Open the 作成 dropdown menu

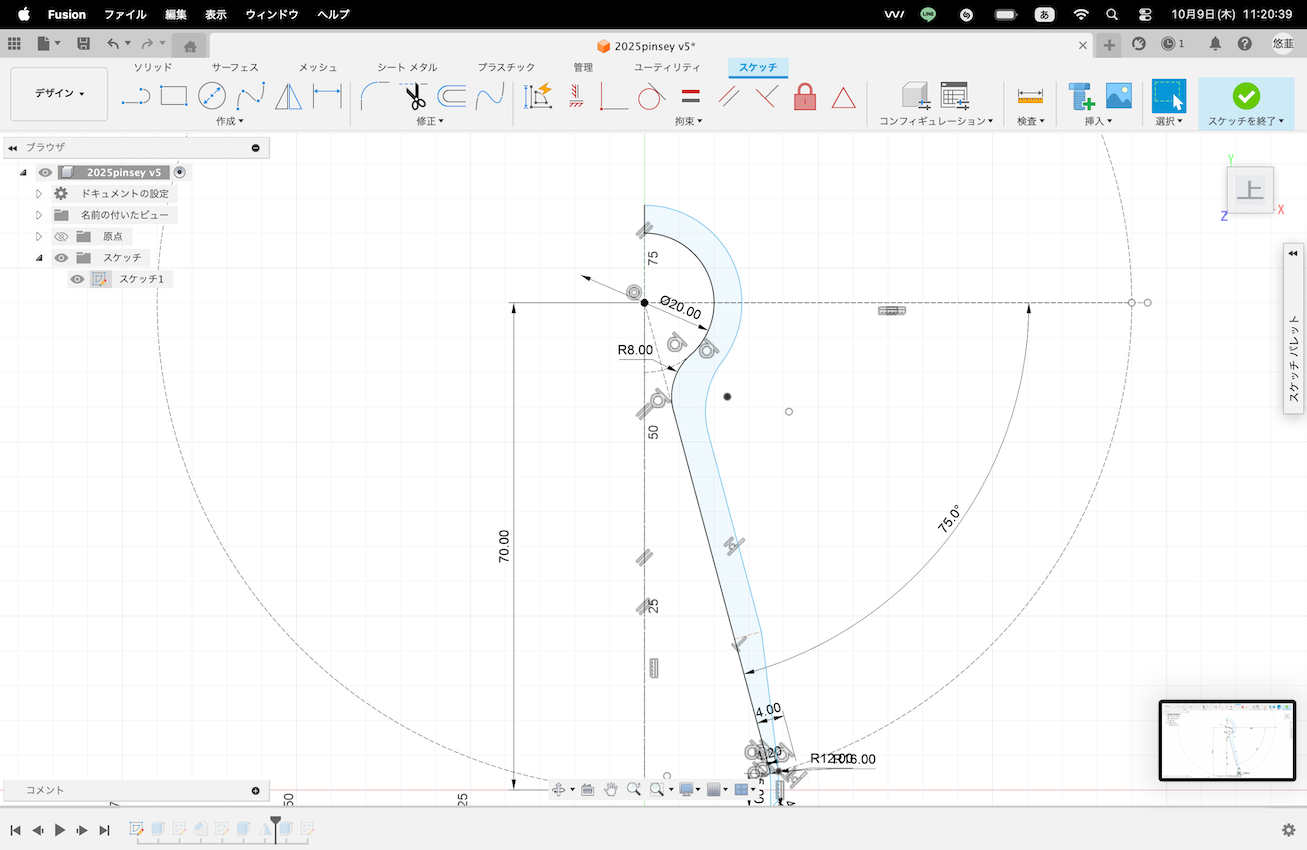(x=229, y=121)
